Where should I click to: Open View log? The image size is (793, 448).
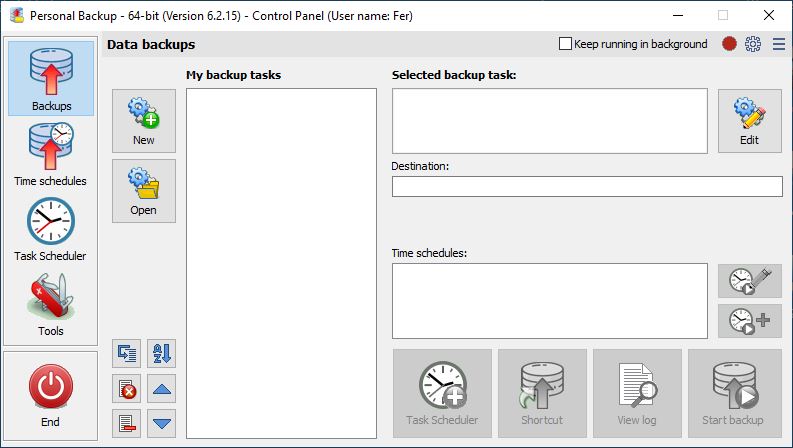637,393
